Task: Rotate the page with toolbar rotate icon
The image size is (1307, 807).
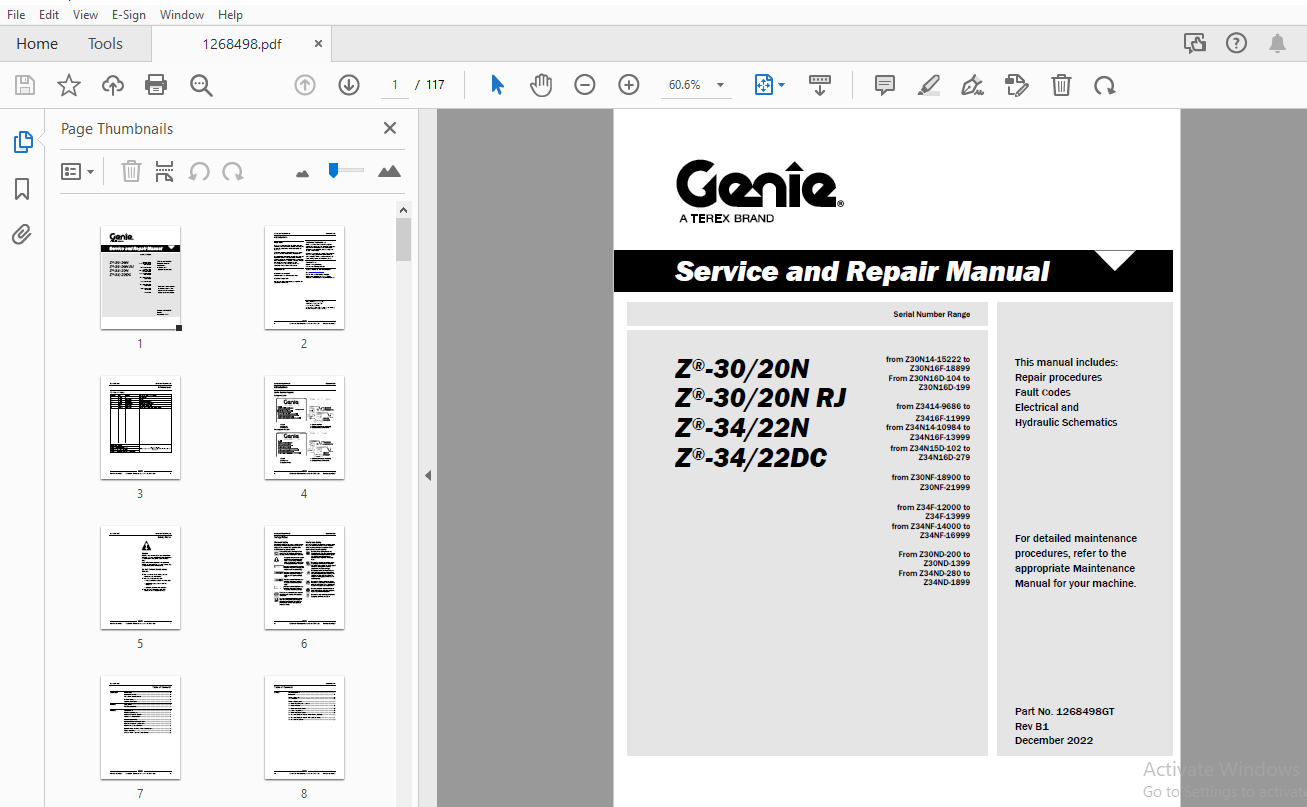Action: pyautogui.click(x=1105, y=85)
